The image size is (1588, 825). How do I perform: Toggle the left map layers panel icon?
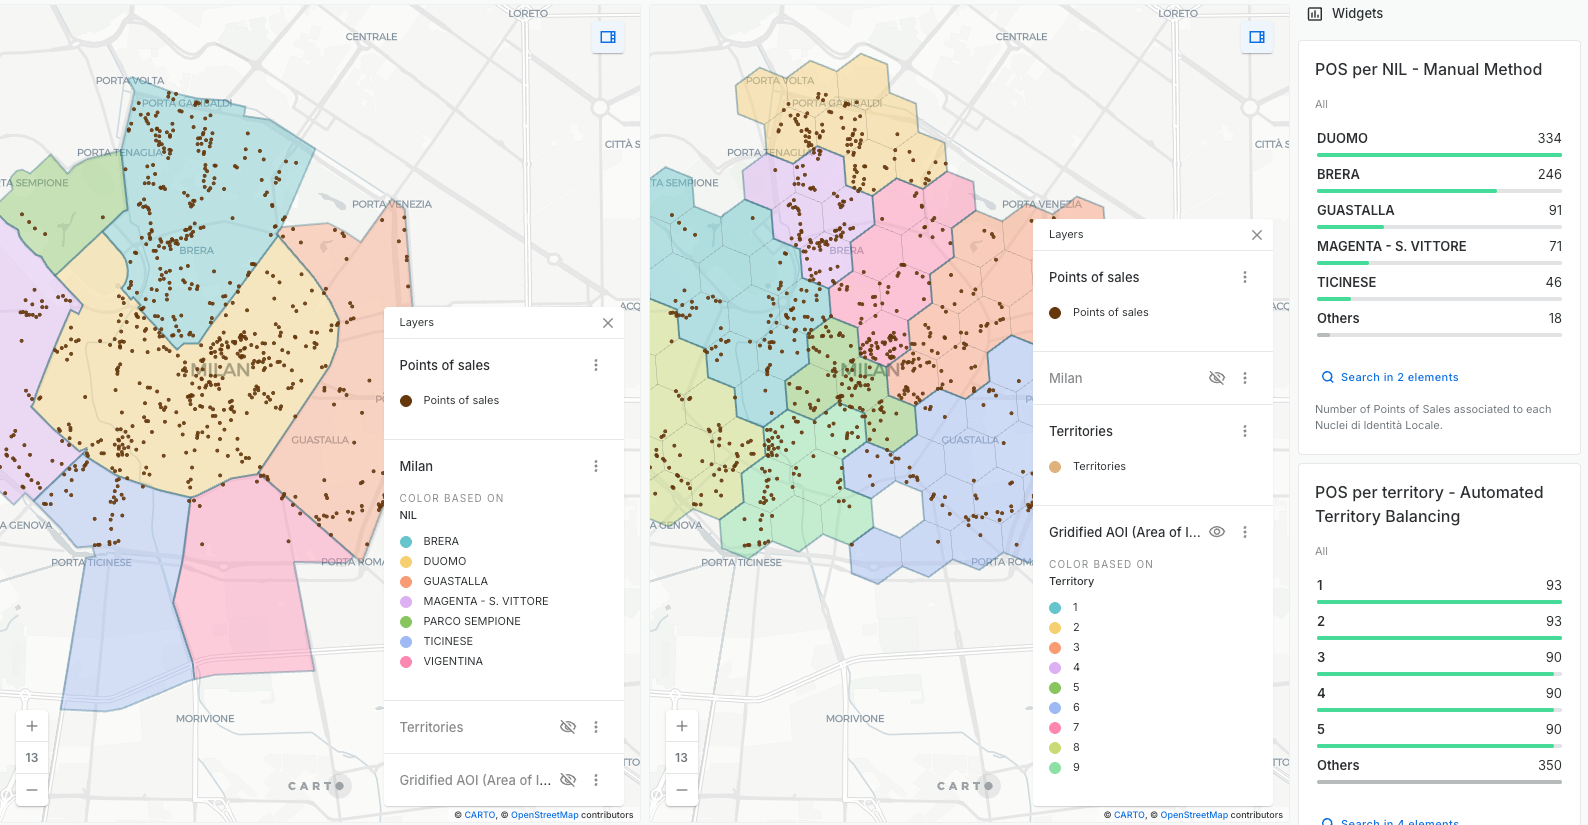click(607, 37)
